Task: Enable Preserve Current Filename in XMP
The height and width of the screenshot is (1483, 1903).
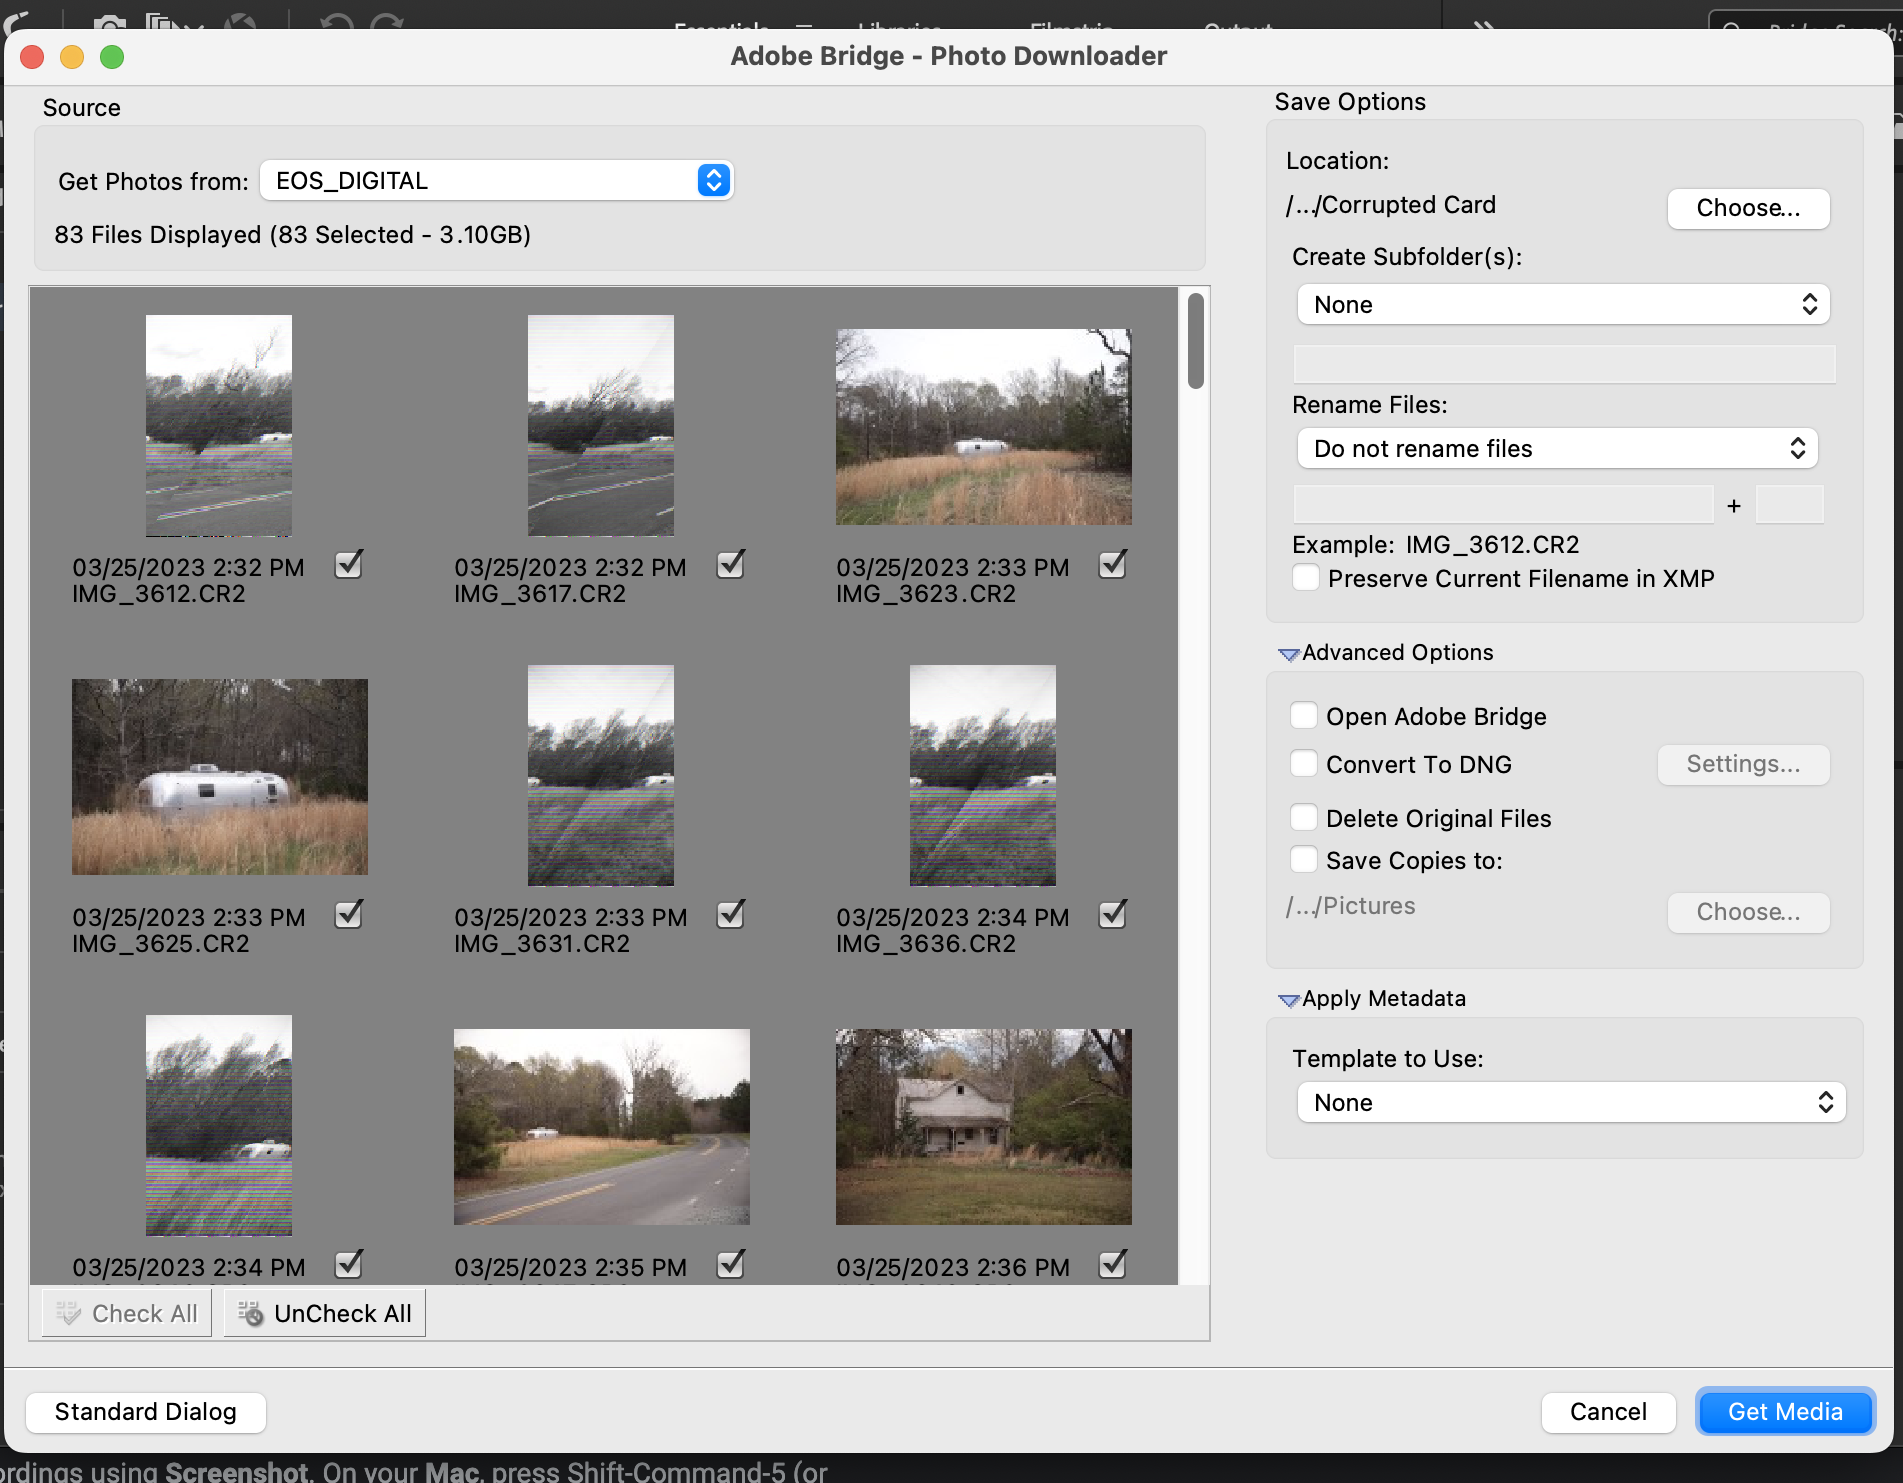Action: pyautogui.click(x=1305, y=578)
